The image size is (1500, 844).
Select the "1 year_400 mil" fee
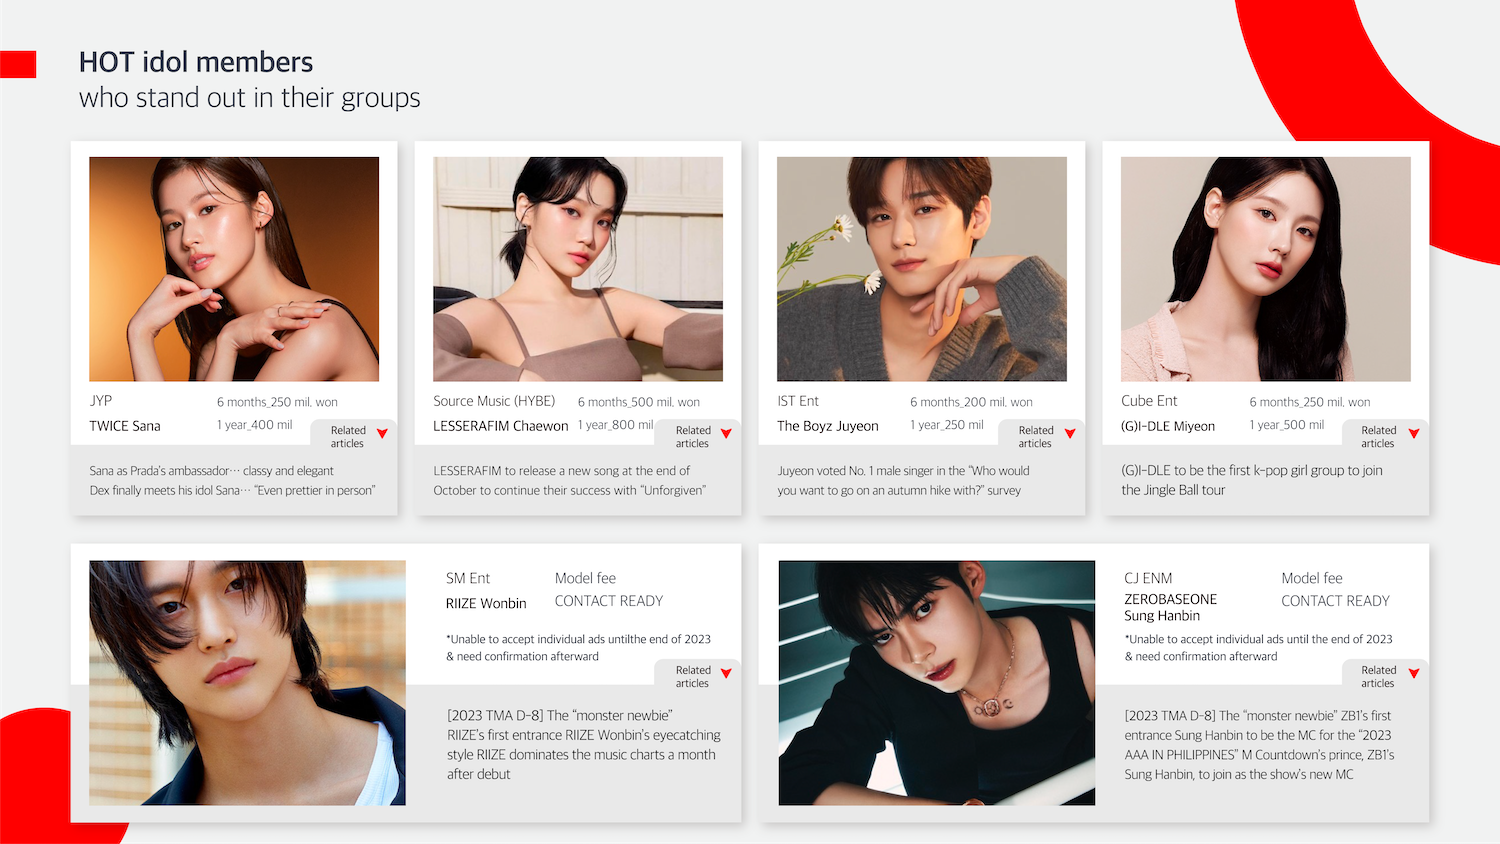[255, 425]
